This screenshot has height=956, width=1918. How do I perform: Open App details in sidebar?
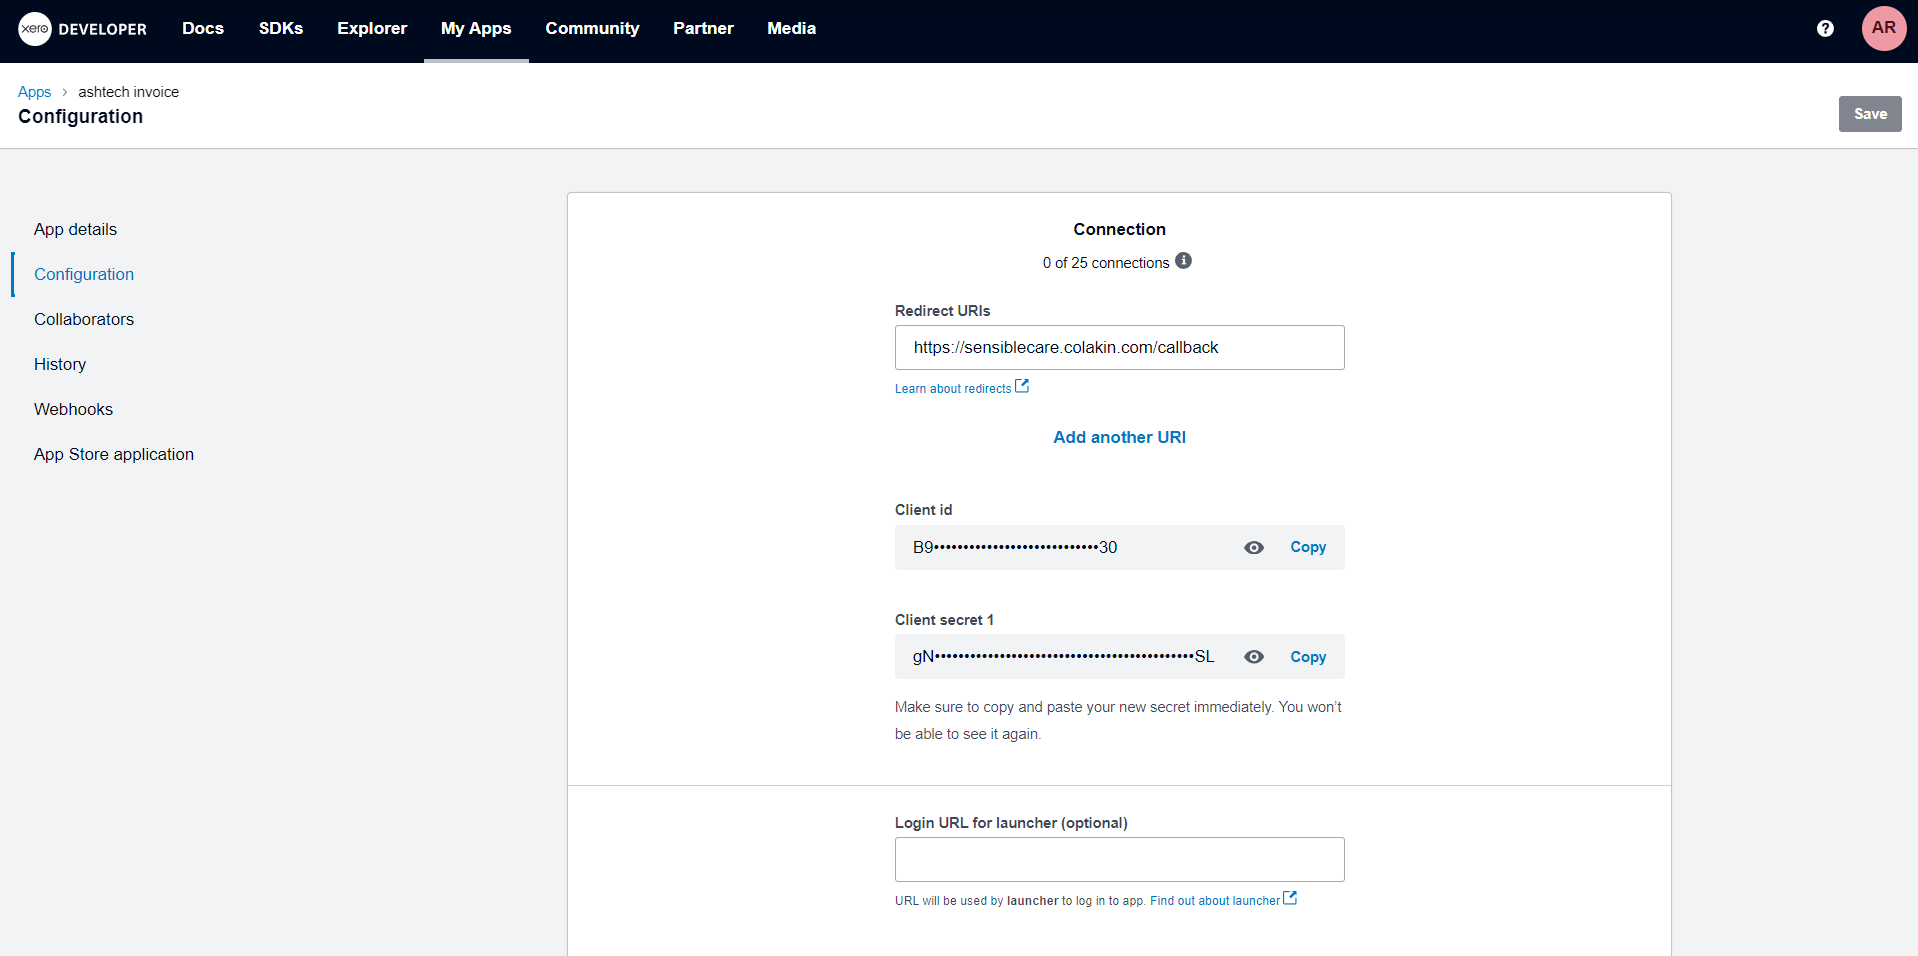point(76,229)
